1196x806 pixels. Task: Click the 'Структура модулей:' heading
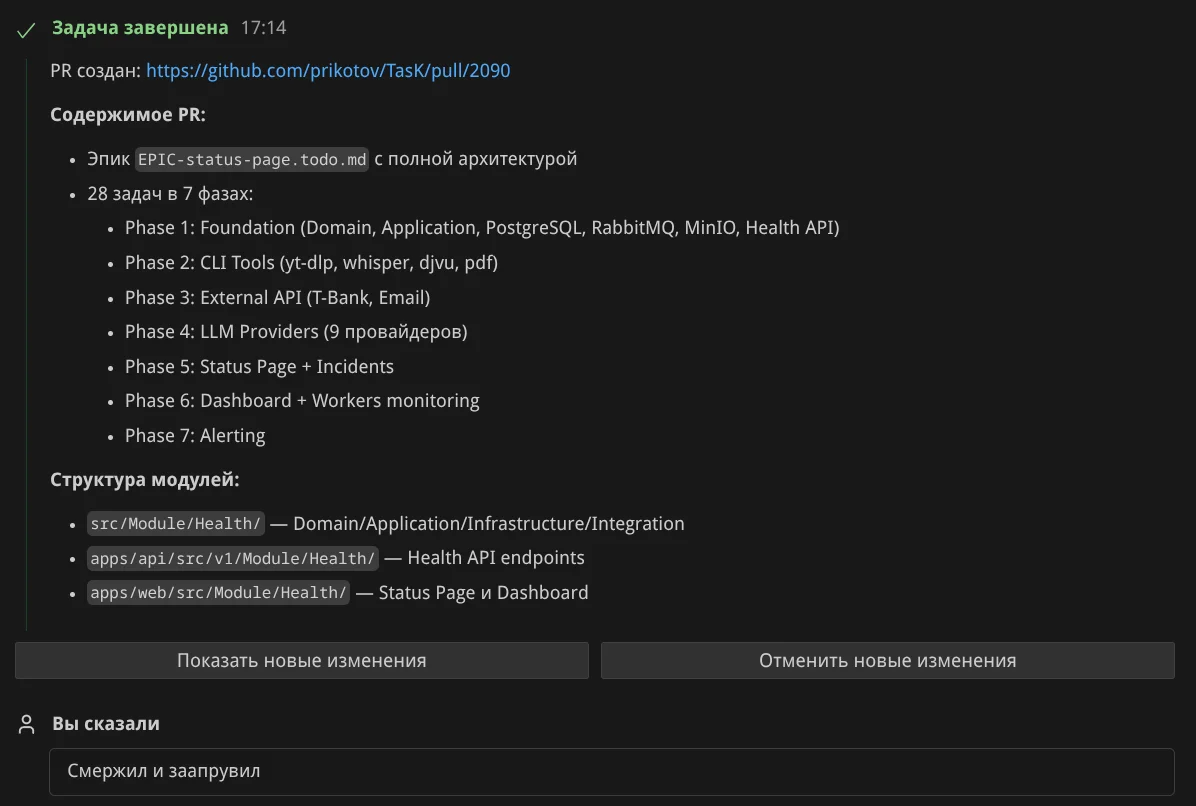pos(145,480)
